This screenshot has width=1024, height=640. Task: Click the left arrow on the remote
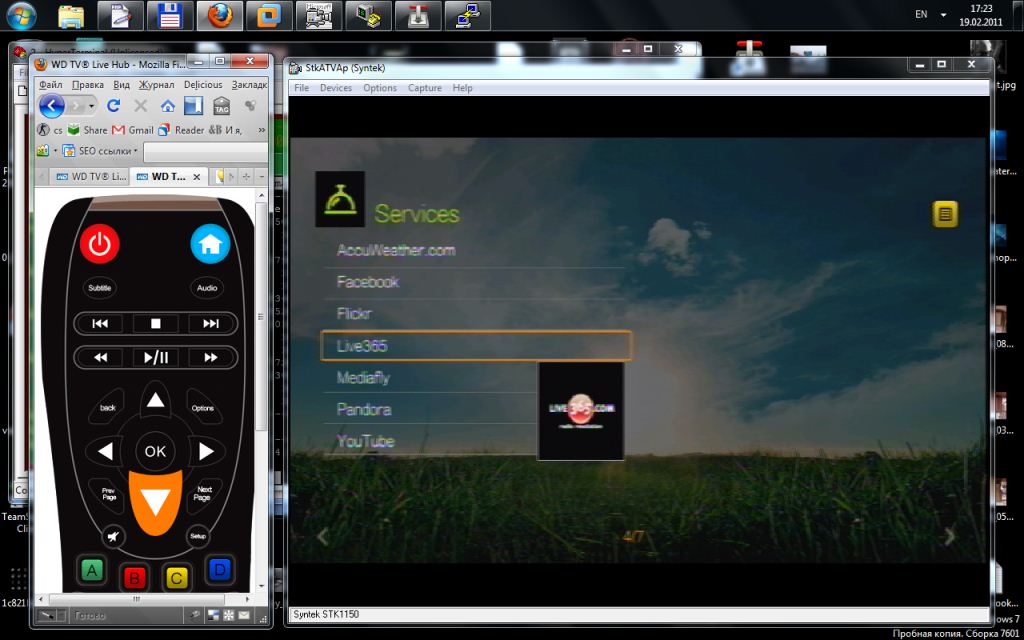pyautogui.click(x=105, y=451)
